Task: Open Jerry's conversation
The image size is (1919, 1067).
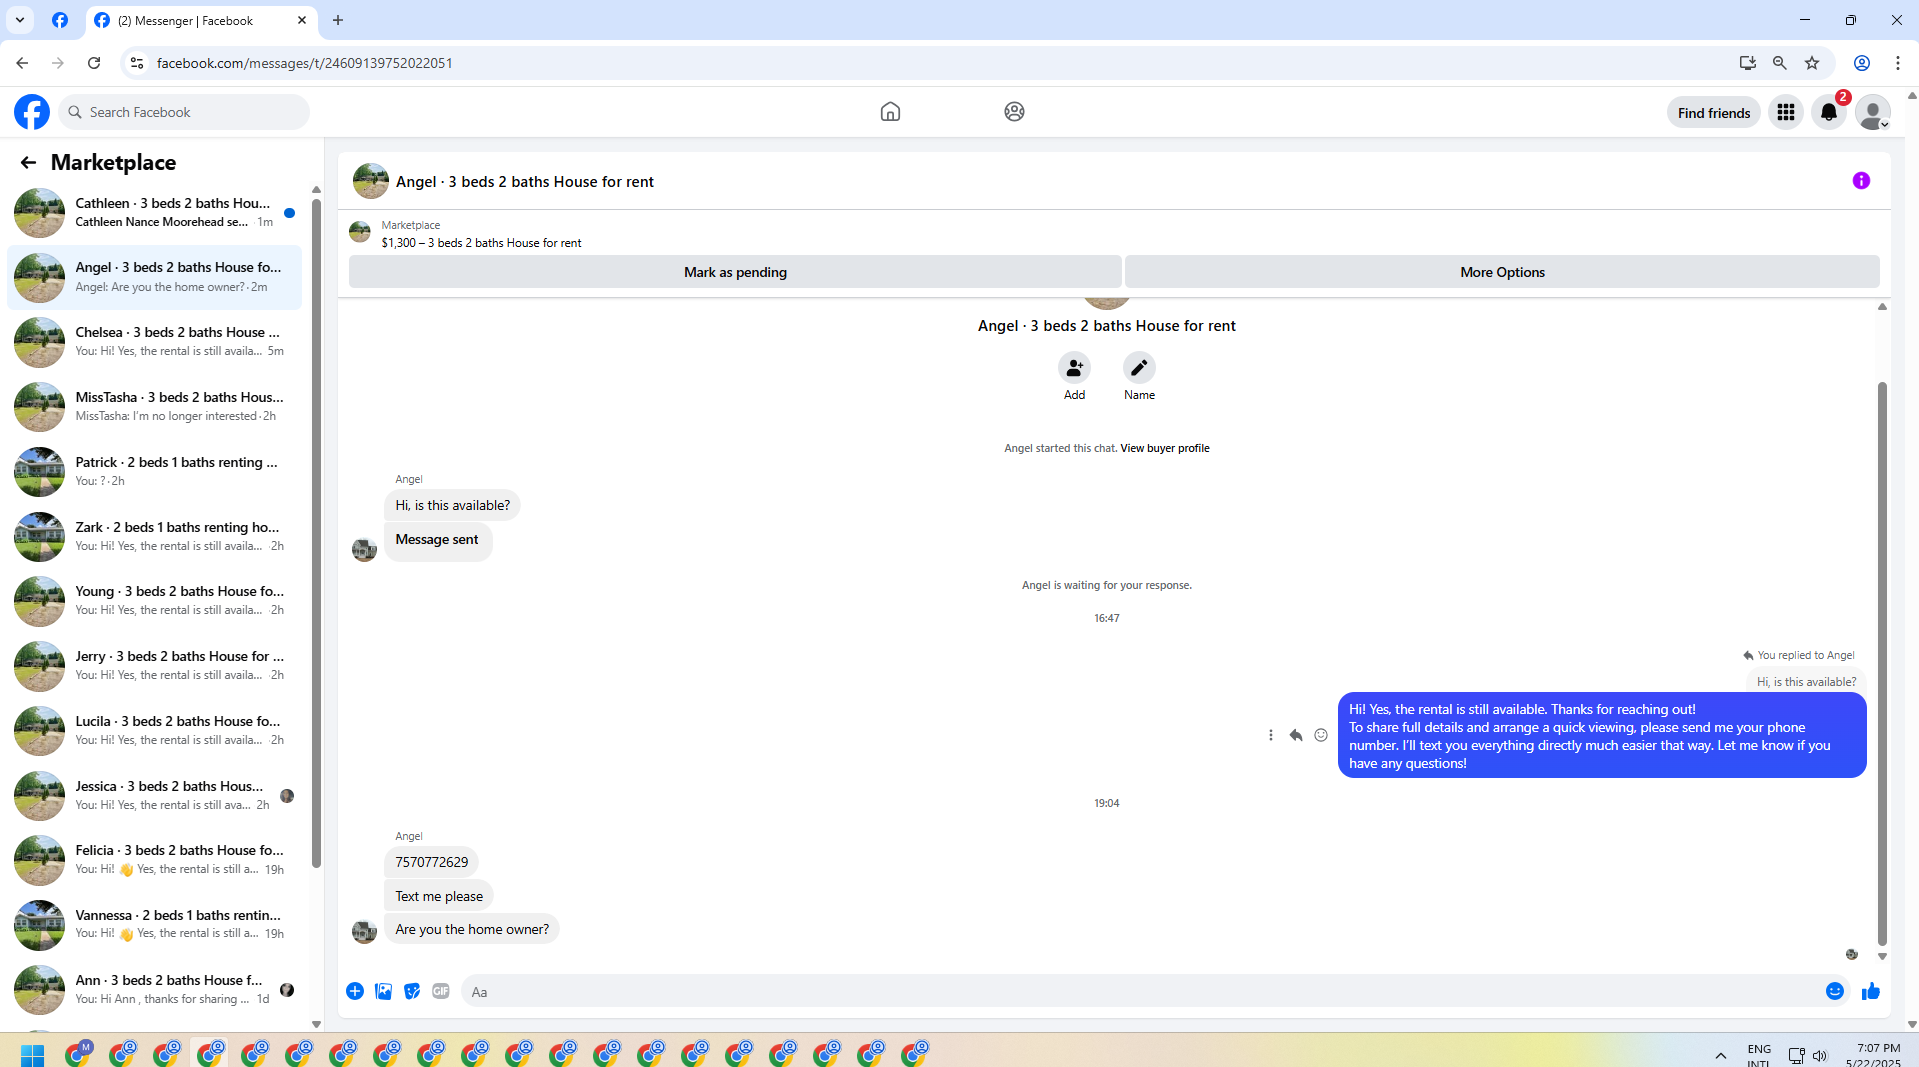Action: [x=156, y=666]
